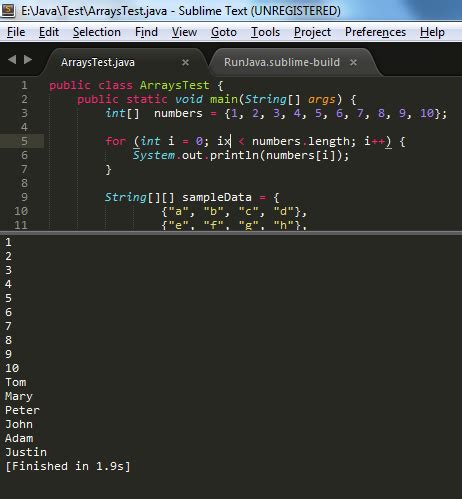Screen dimensions: 462x499
Task: Click the closing brace on line 7
Action: pos(108,170)
